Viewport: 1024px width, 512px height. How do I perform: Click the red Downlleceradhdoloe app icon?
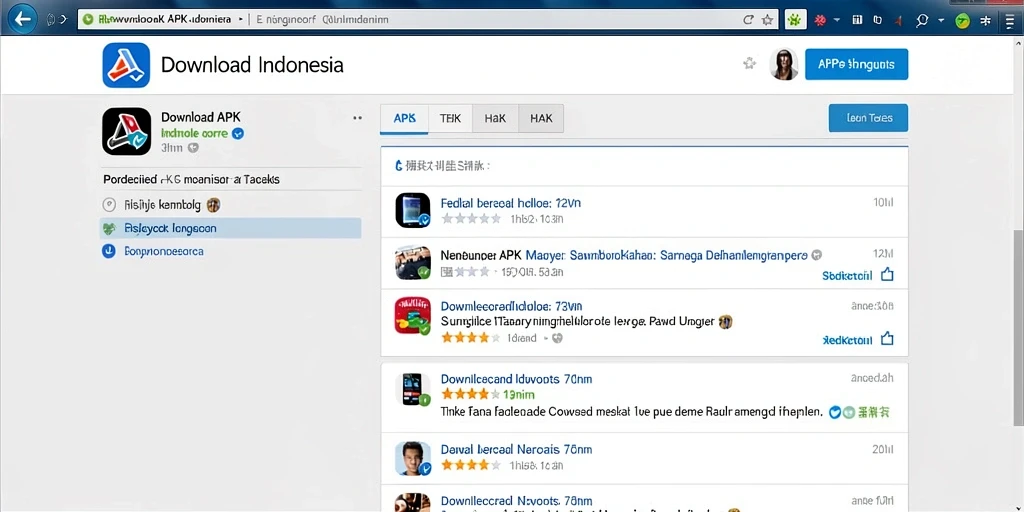413,315
